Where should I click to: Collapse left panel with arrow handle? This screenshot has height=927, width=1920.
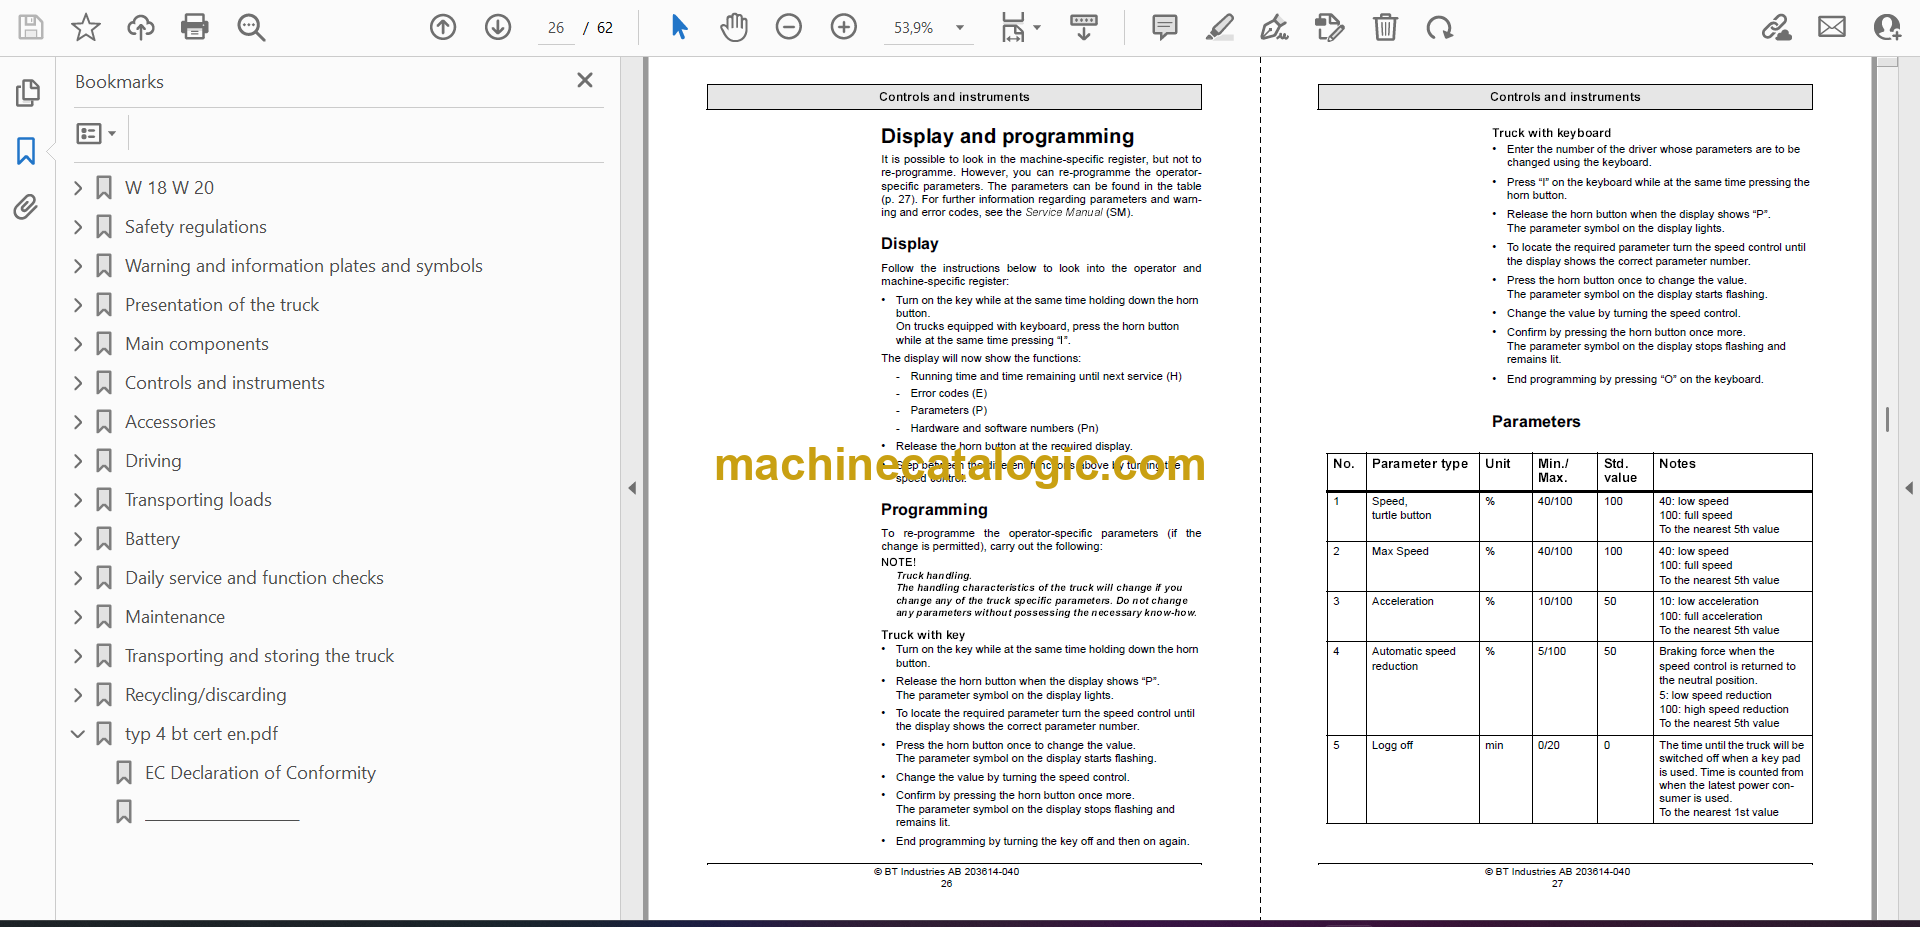coord(632,488)
